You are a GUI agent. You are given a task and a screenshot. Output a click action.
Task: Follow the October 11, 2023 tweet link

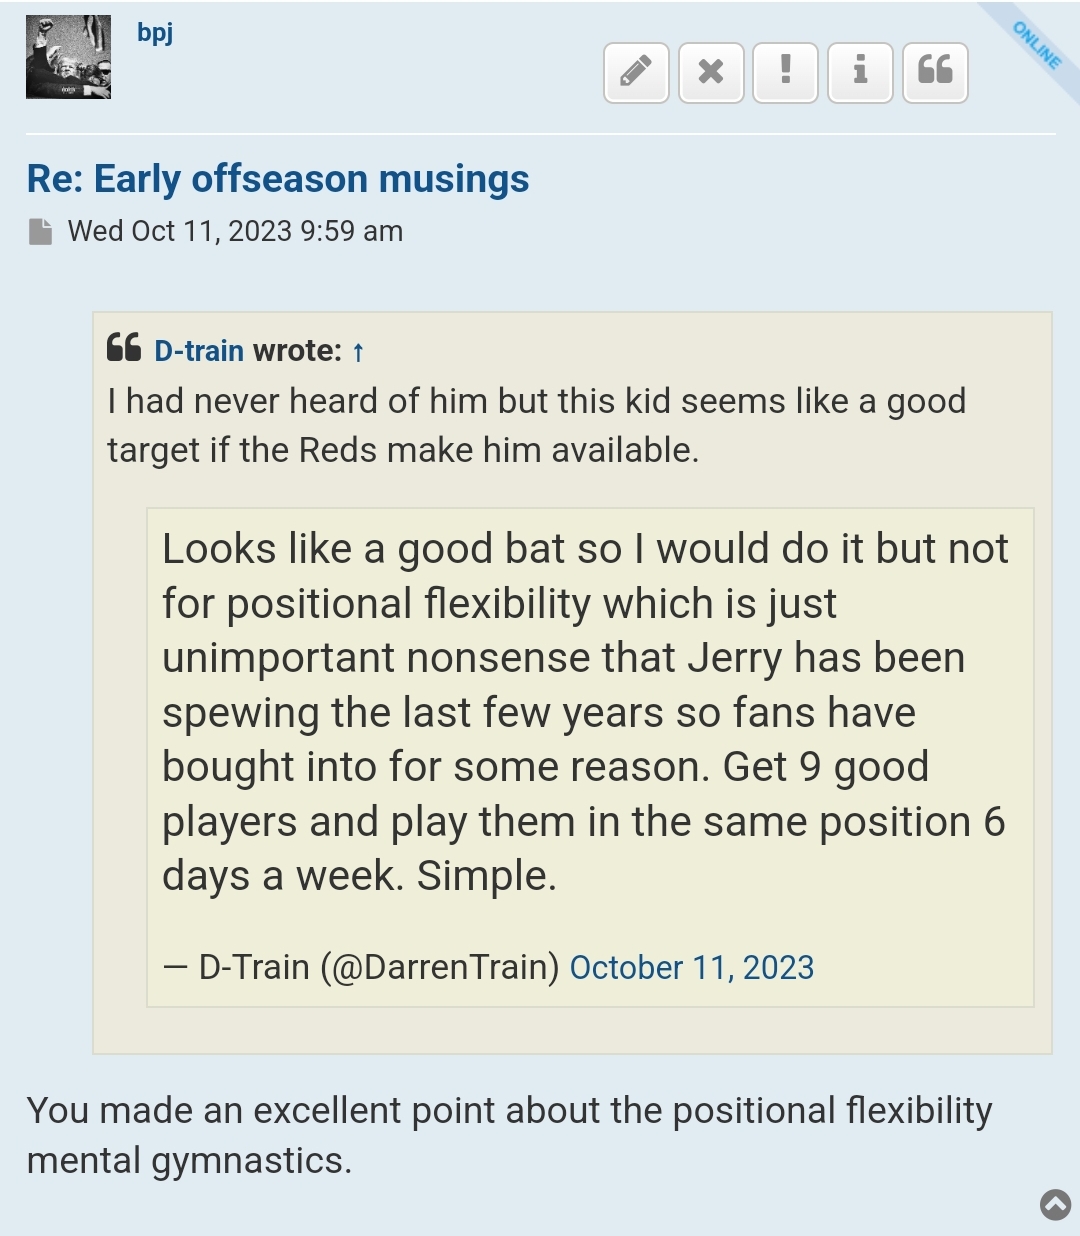coord(691,967)
